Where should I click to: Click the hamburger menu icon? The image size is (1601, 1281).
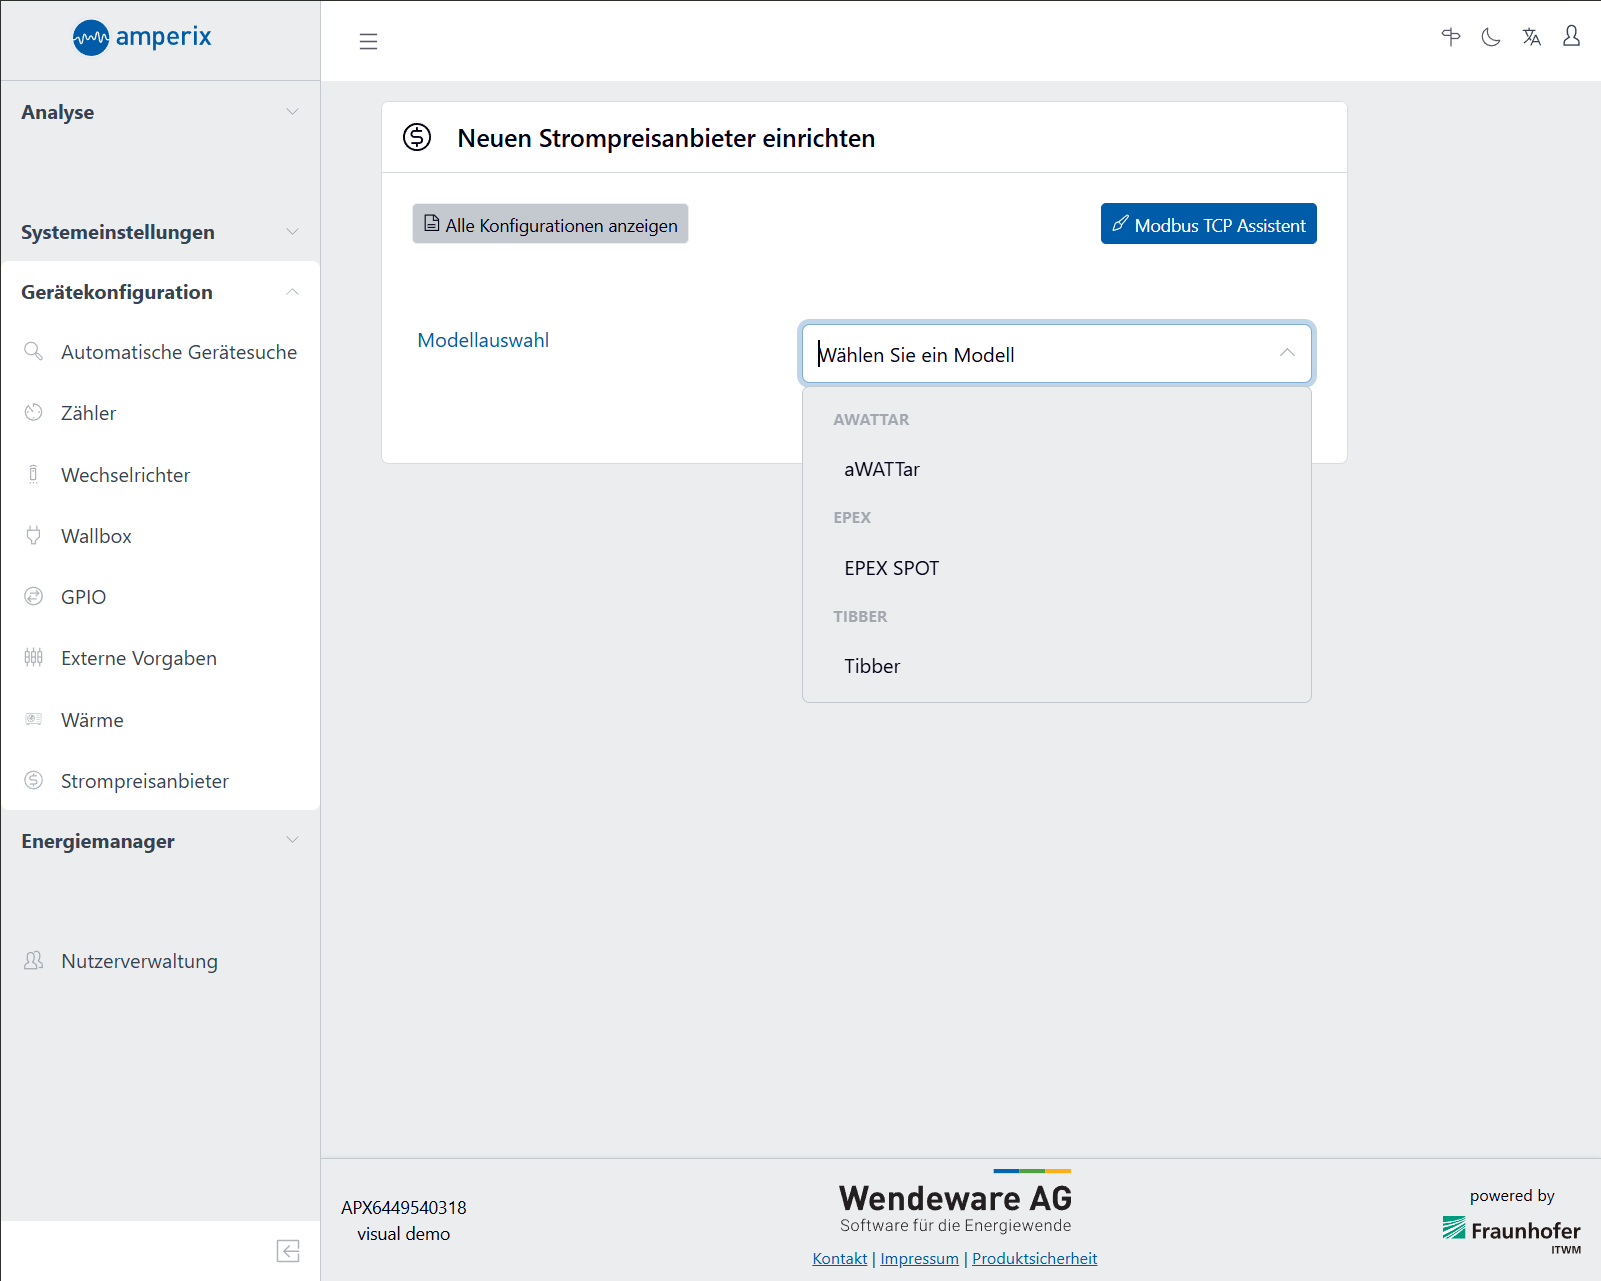(368, 41)
